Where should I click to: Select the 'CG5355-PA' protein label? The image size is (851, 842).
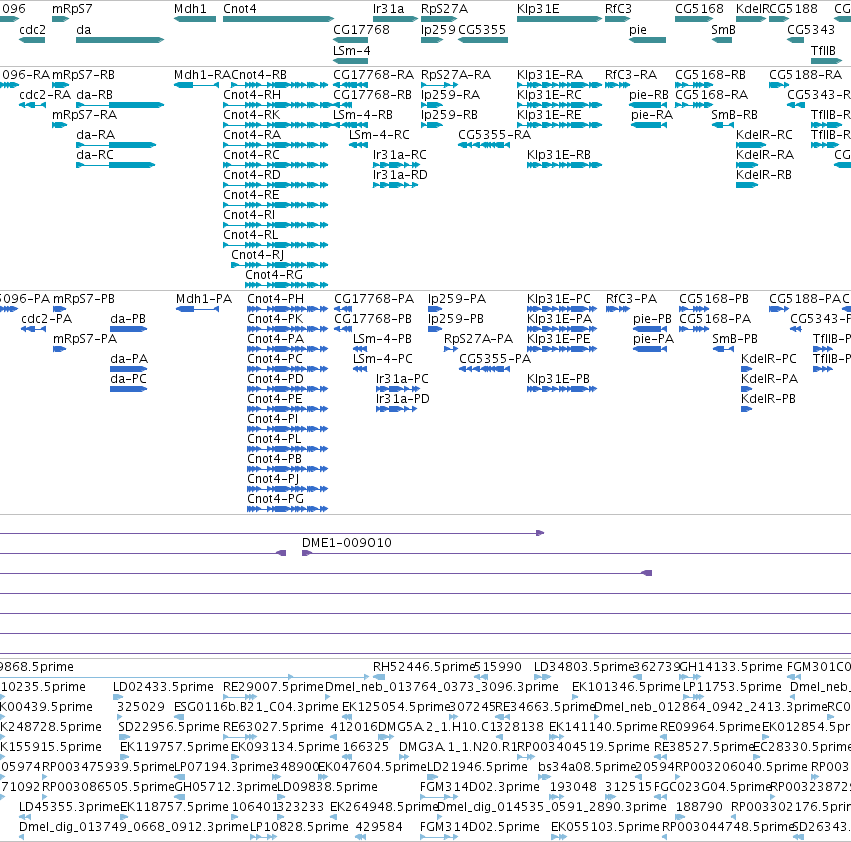click(495, 359)
